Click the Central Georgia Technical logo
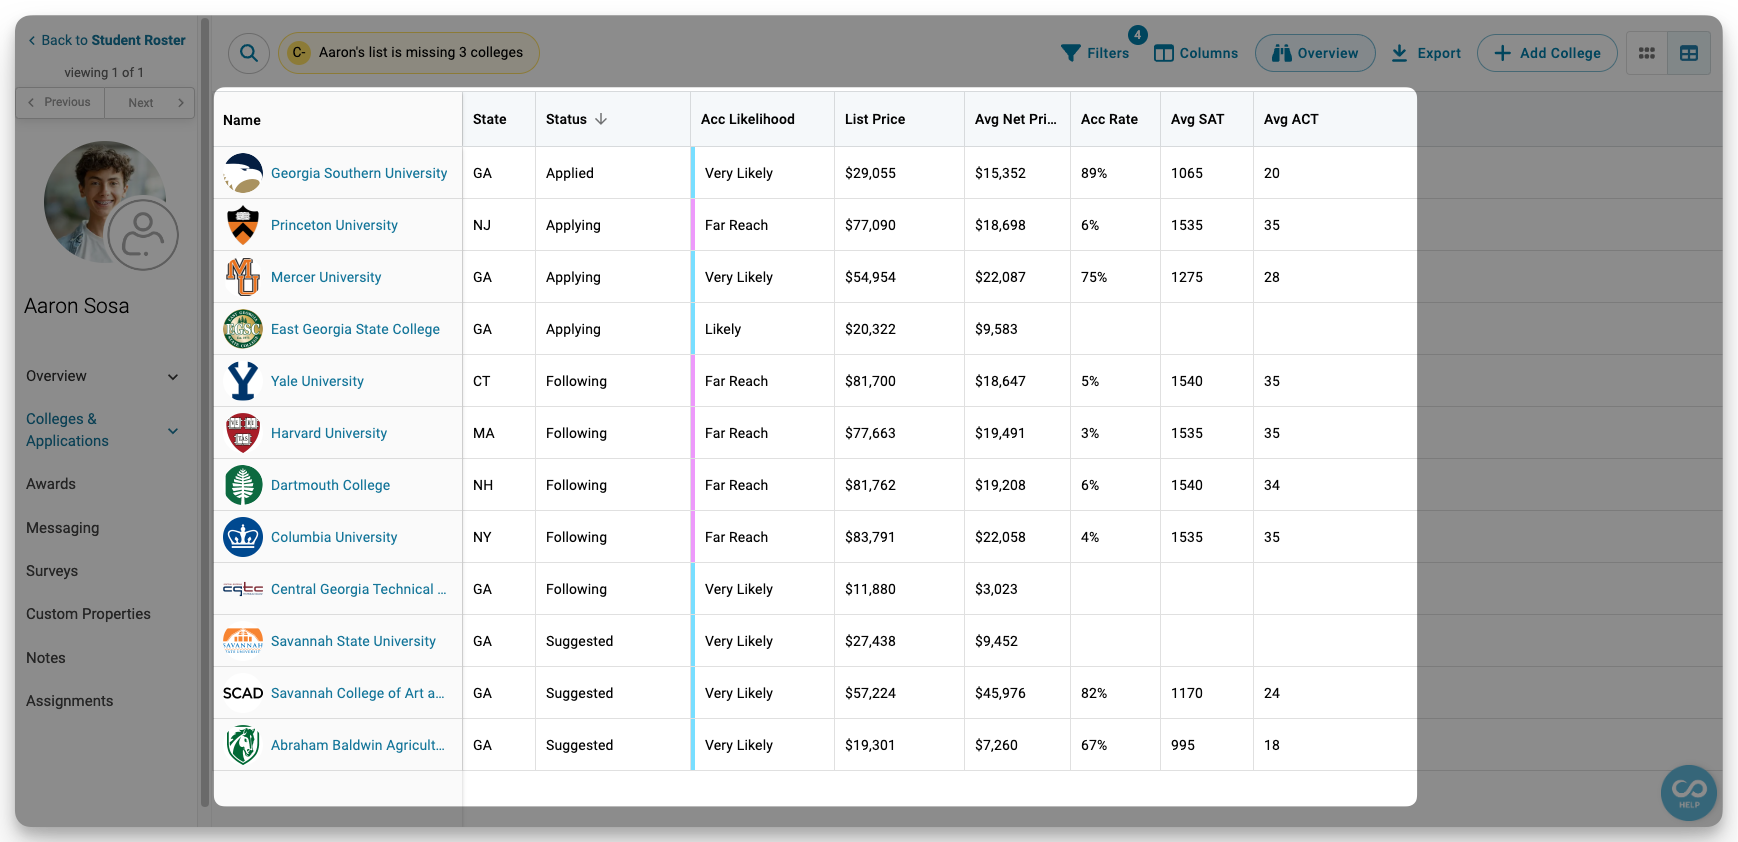1738x842 pixels. point(243,589)
